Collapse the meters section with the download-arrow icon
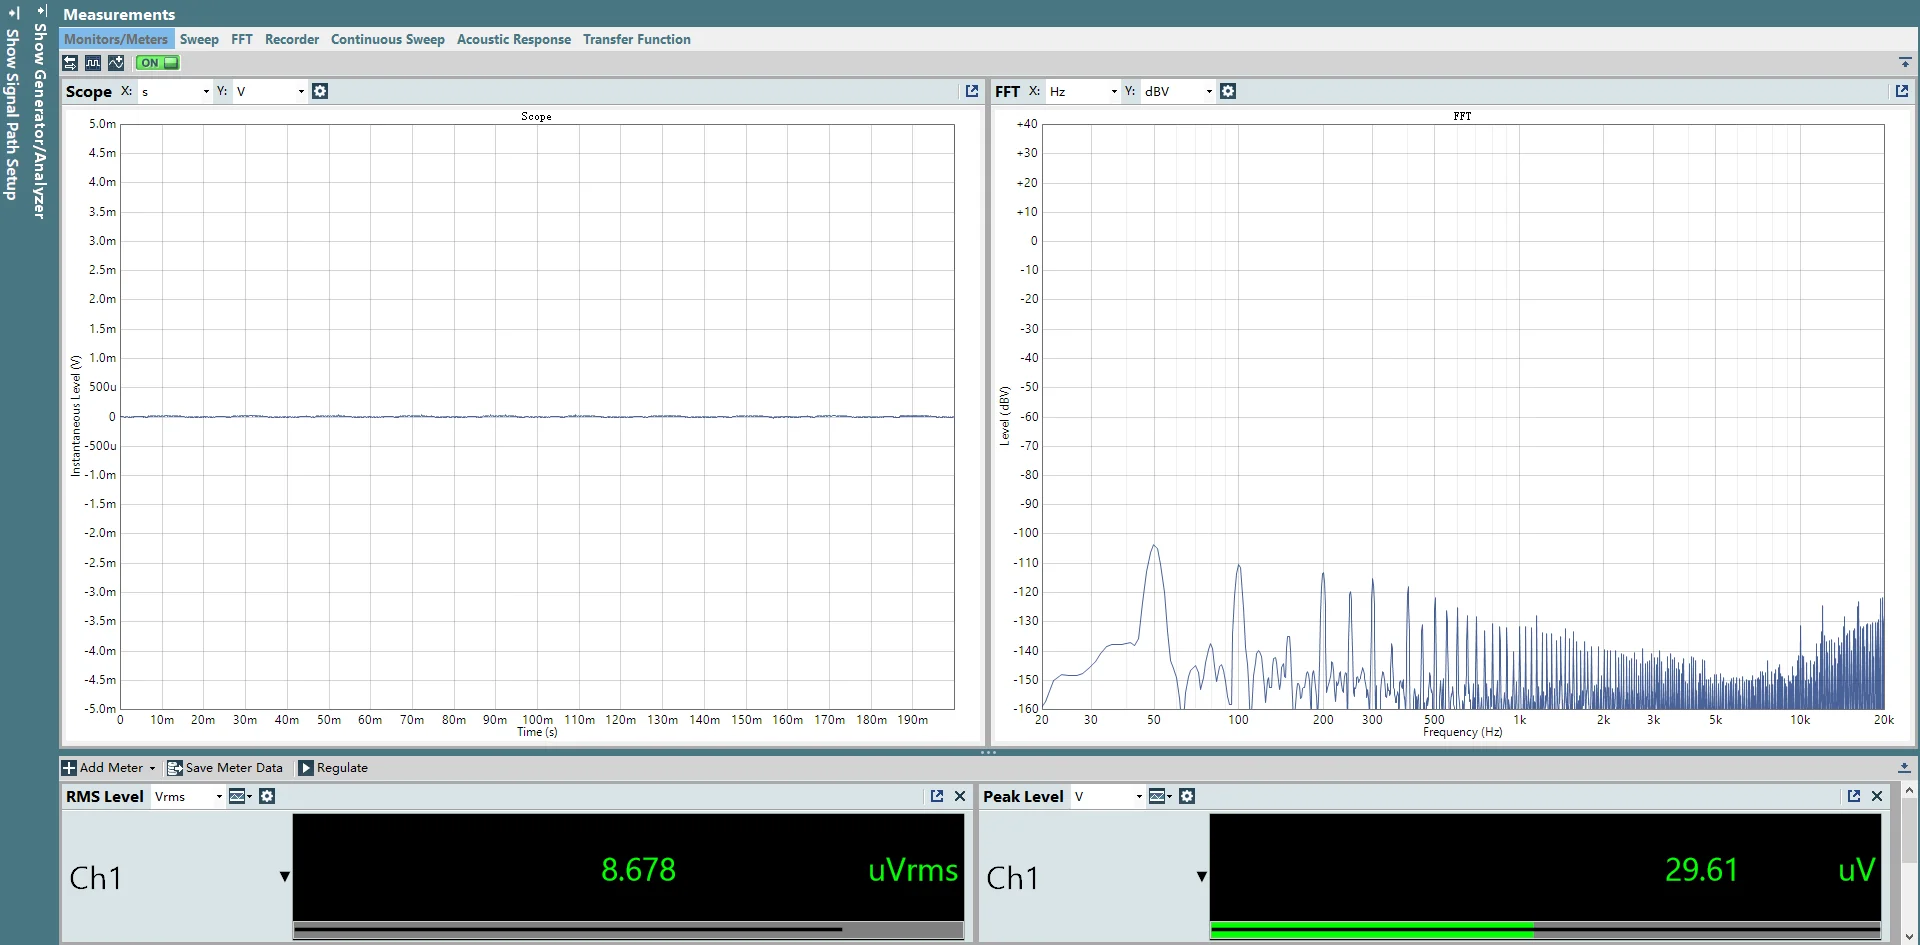This screenshot has height=945, width=1920. coord(1904,768)
